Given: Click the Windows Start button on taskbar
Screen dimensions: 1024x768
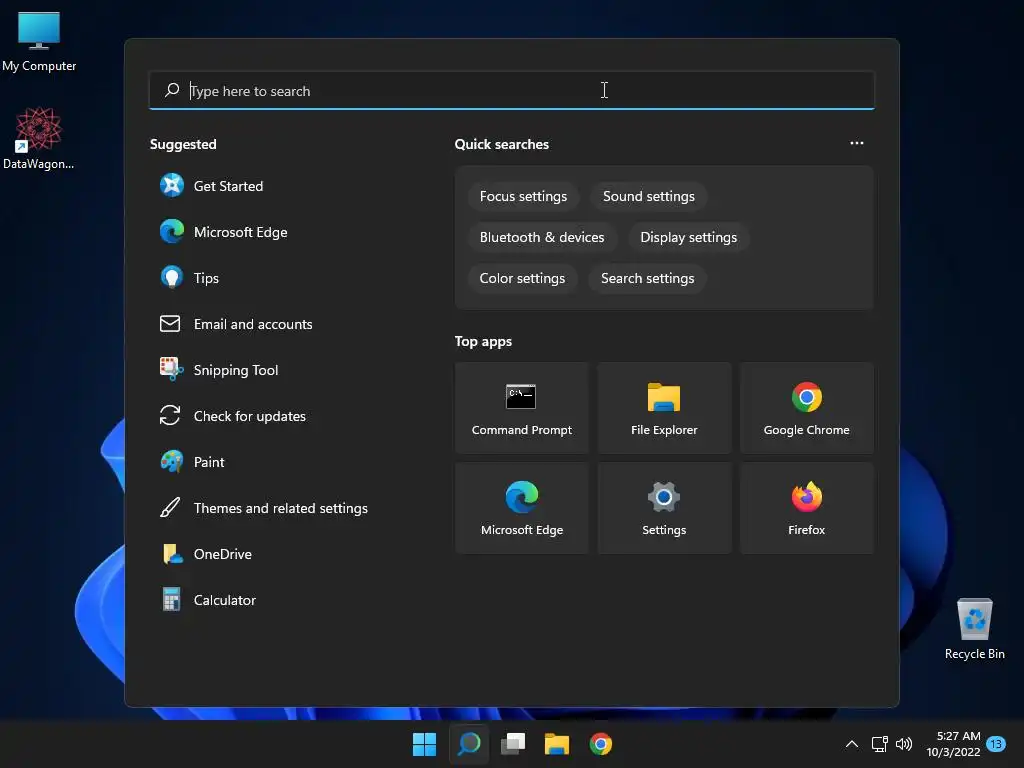Looking at the screenshot, I should 424,744.
